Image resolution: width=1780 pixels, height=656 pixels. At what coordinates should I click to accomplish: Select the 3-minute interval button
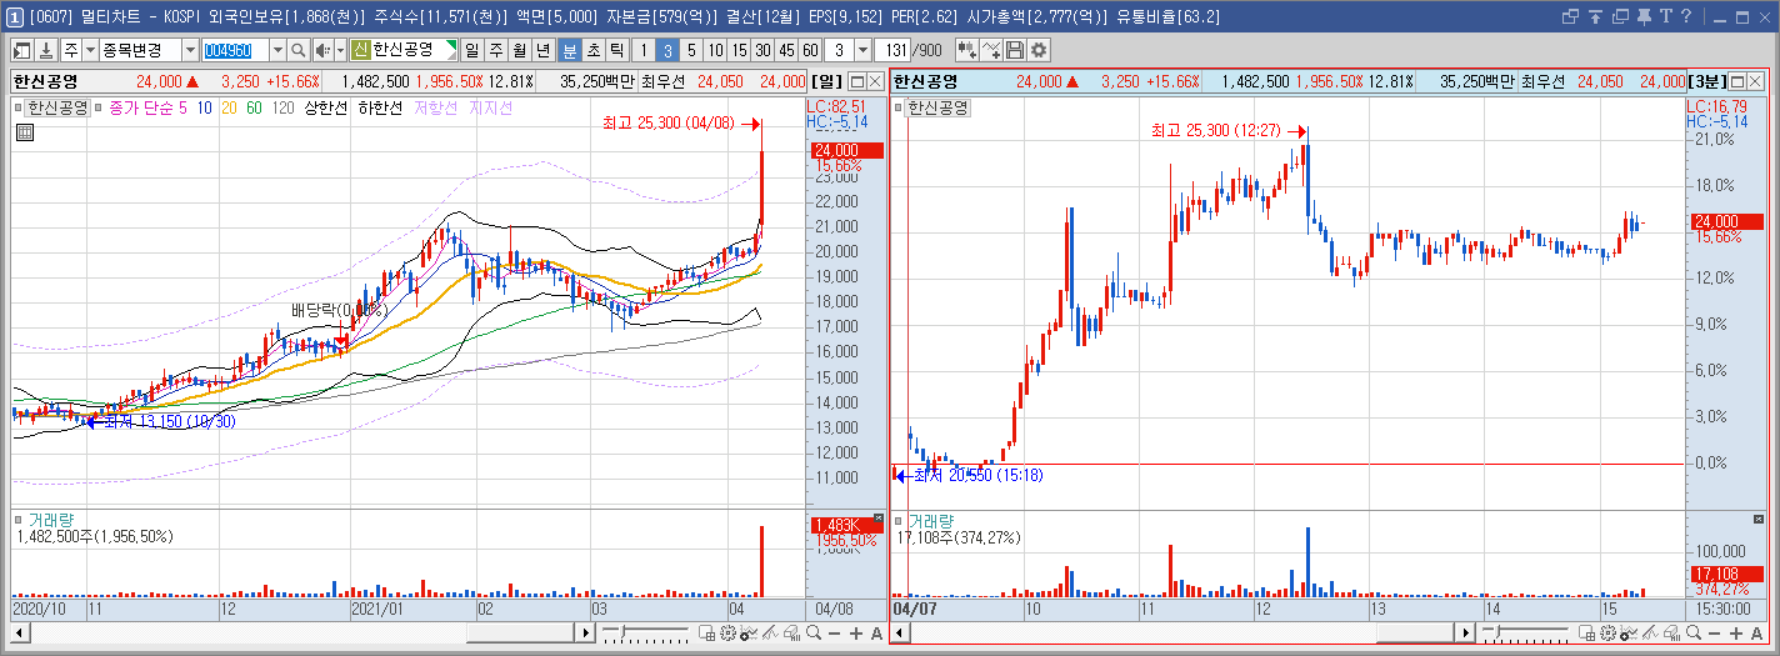pos(667,50)
